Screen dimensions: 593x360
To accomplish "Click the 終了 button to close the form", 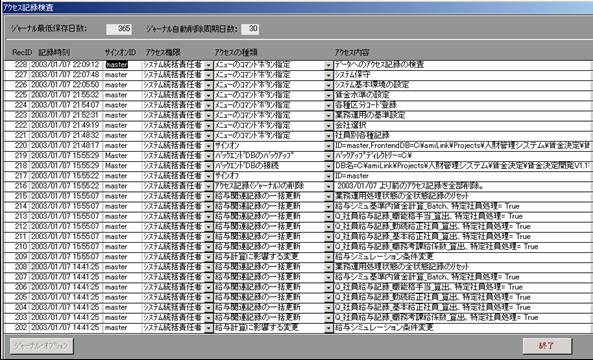I will point(547,346).
